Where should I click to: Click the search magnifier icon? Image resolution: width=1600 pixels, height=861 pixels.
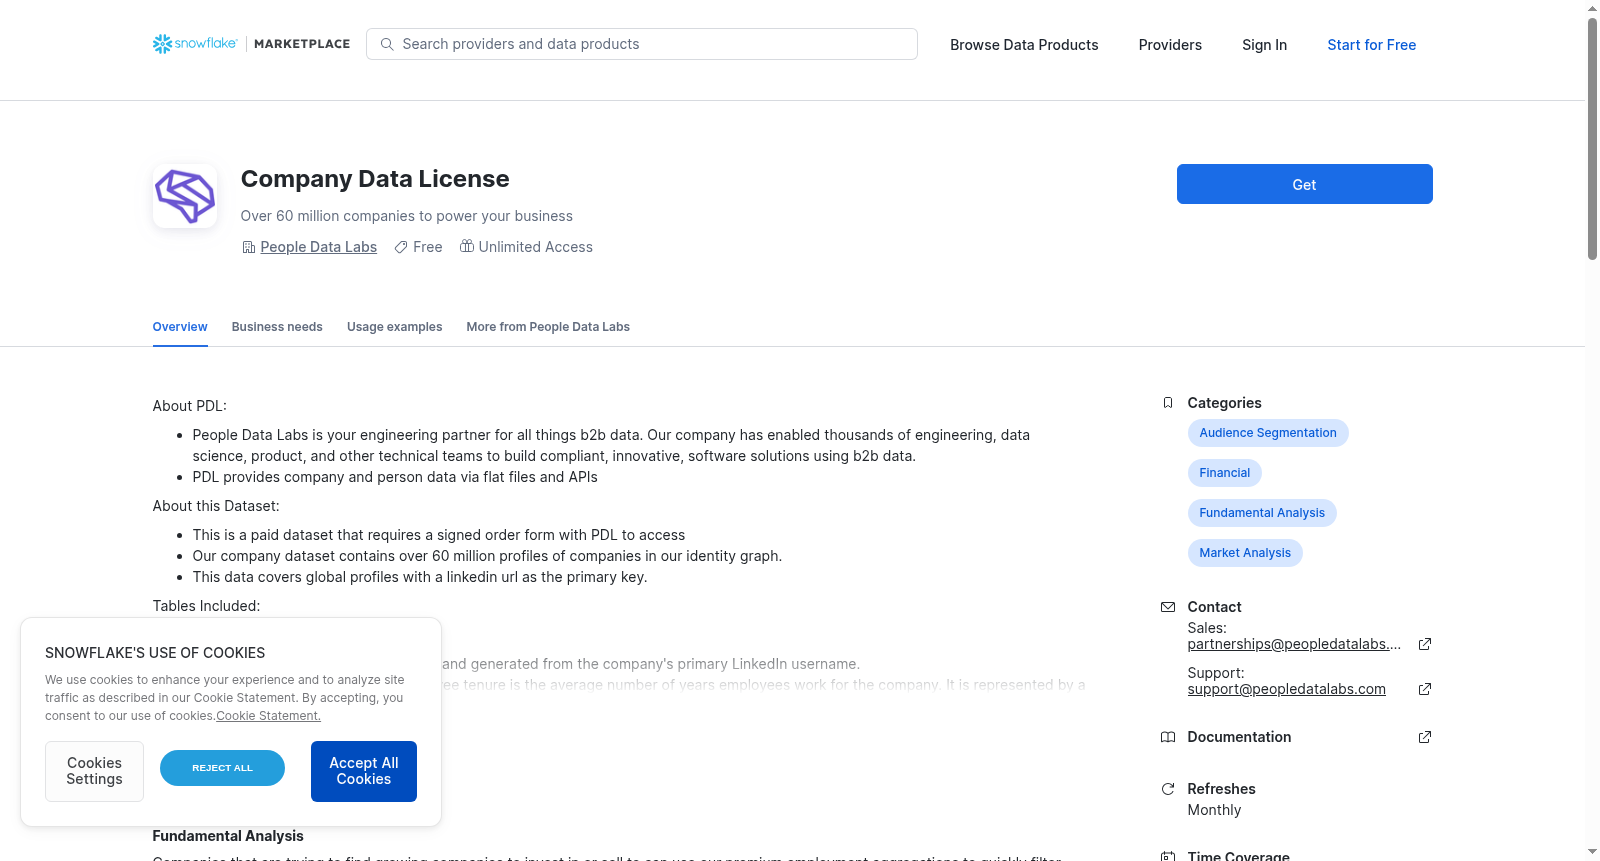click(x=387, y=44)
